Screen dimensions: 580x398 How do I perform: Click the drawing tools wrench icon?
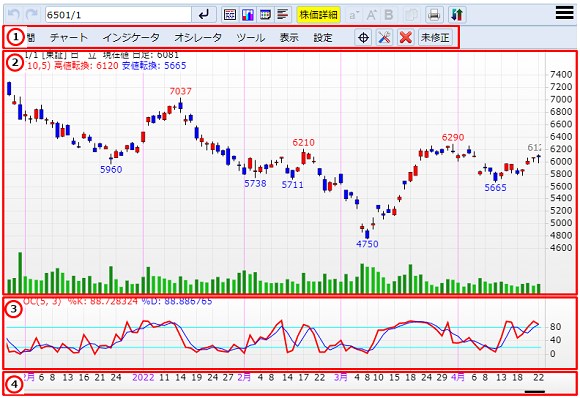(x=385, y=37)
